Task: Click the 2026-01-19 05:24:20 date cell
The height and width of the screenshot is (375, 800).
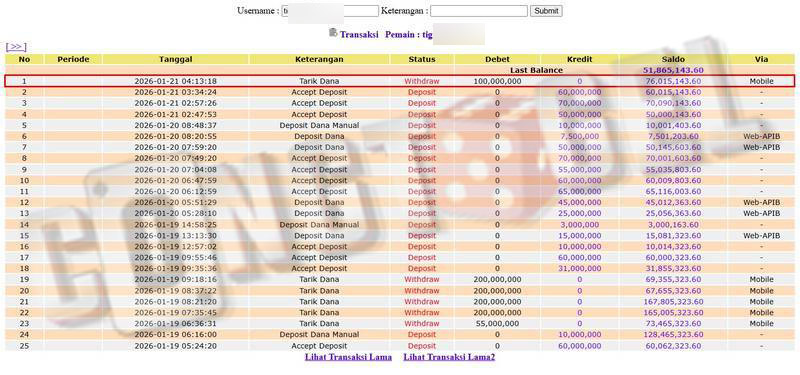Action: click(176, 346)
